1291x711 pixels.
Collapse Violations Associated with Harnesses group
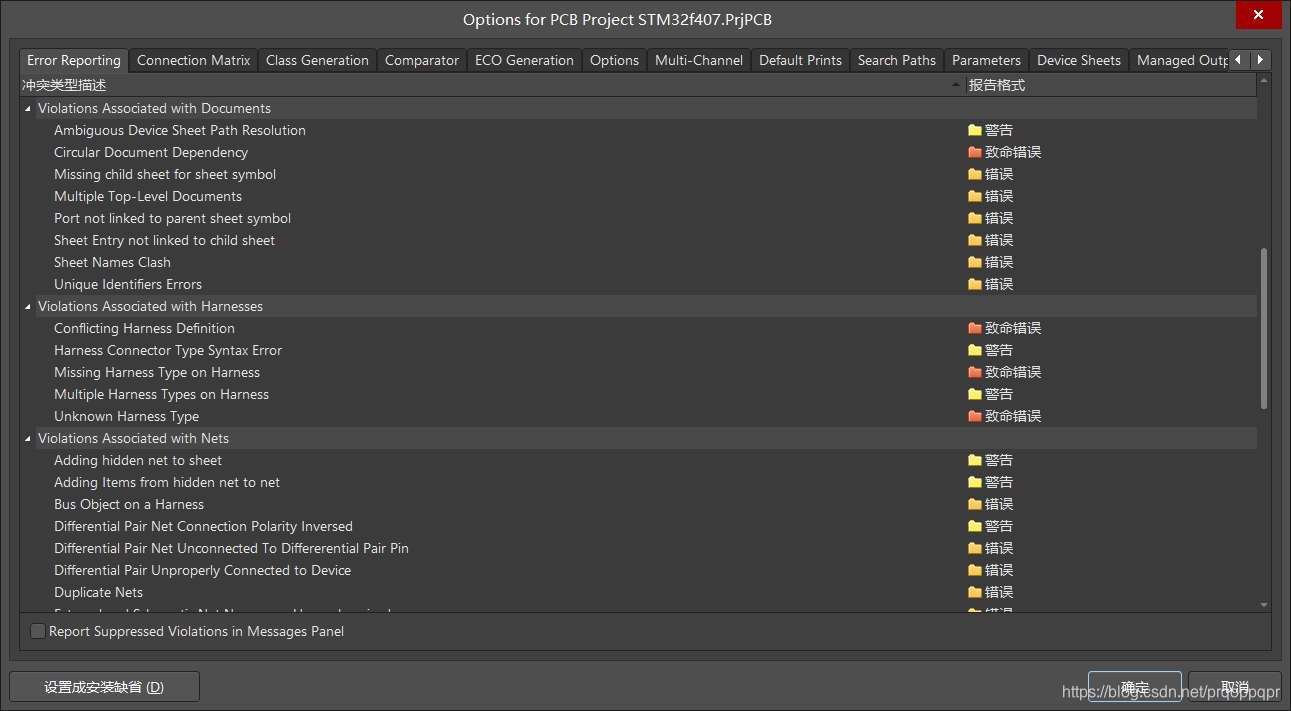tap(28, 306)
